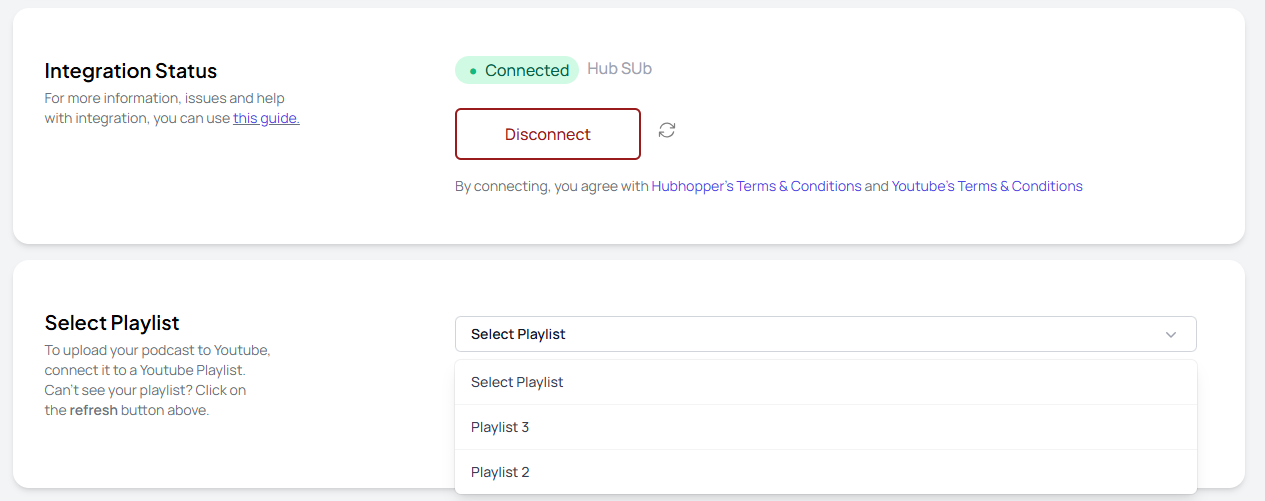The width and height of the screenshot is (1265, 501).
Task: Open Hubhopper's Terms & Conditions link
Action: pos(756,186)
